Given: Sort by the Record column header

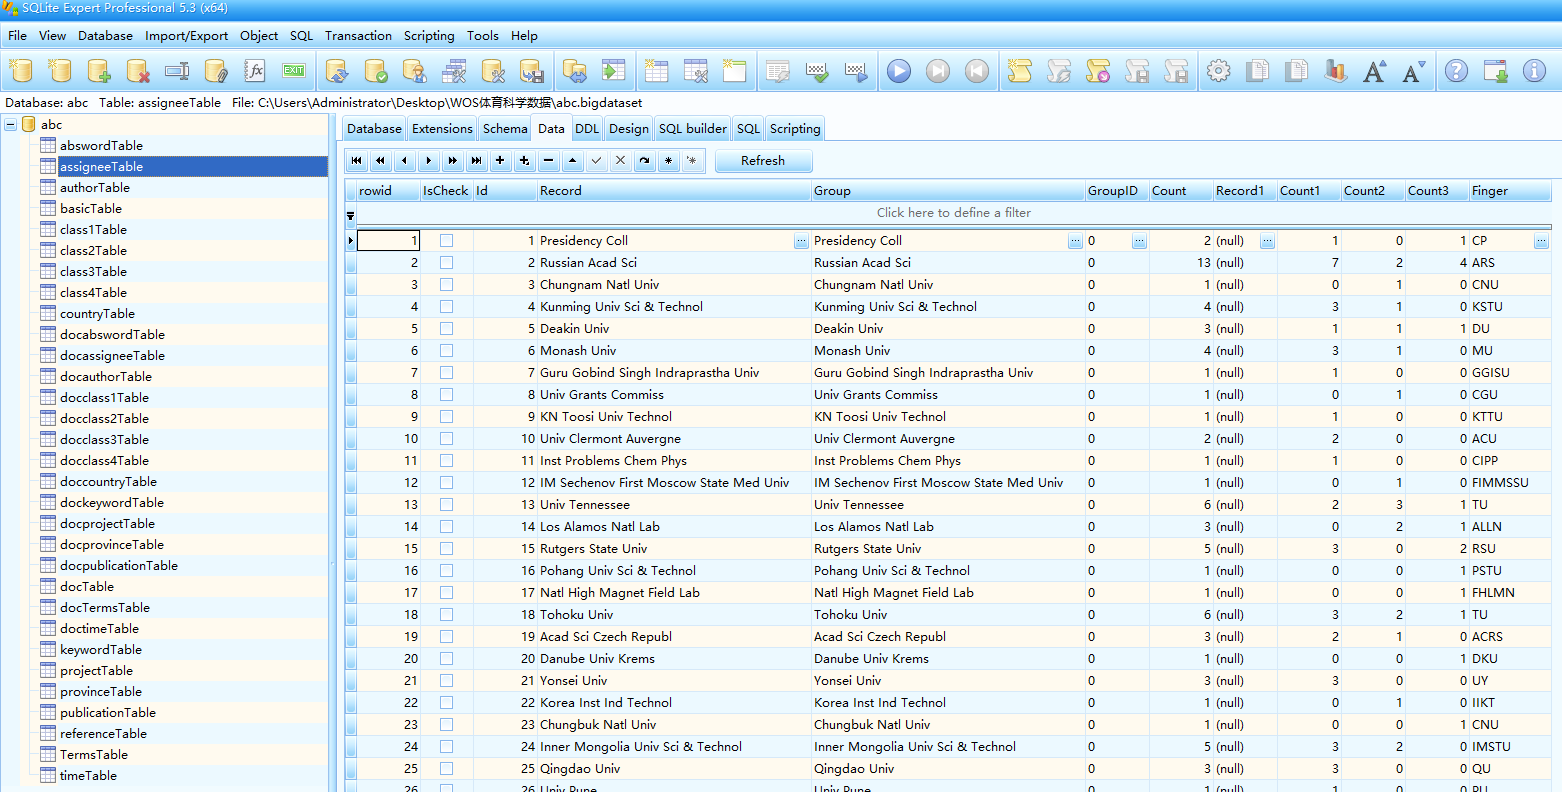Looking at the screenshot, I should tap(673, 191).
